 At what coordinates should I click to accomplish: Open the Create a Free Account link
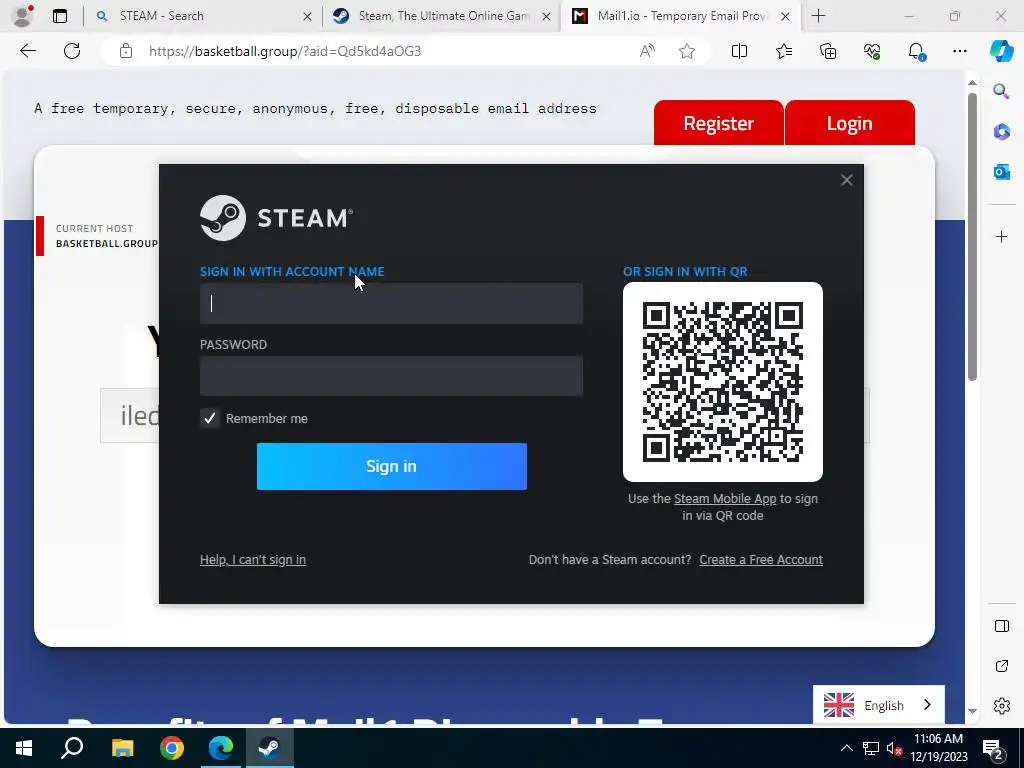(761, 560)
